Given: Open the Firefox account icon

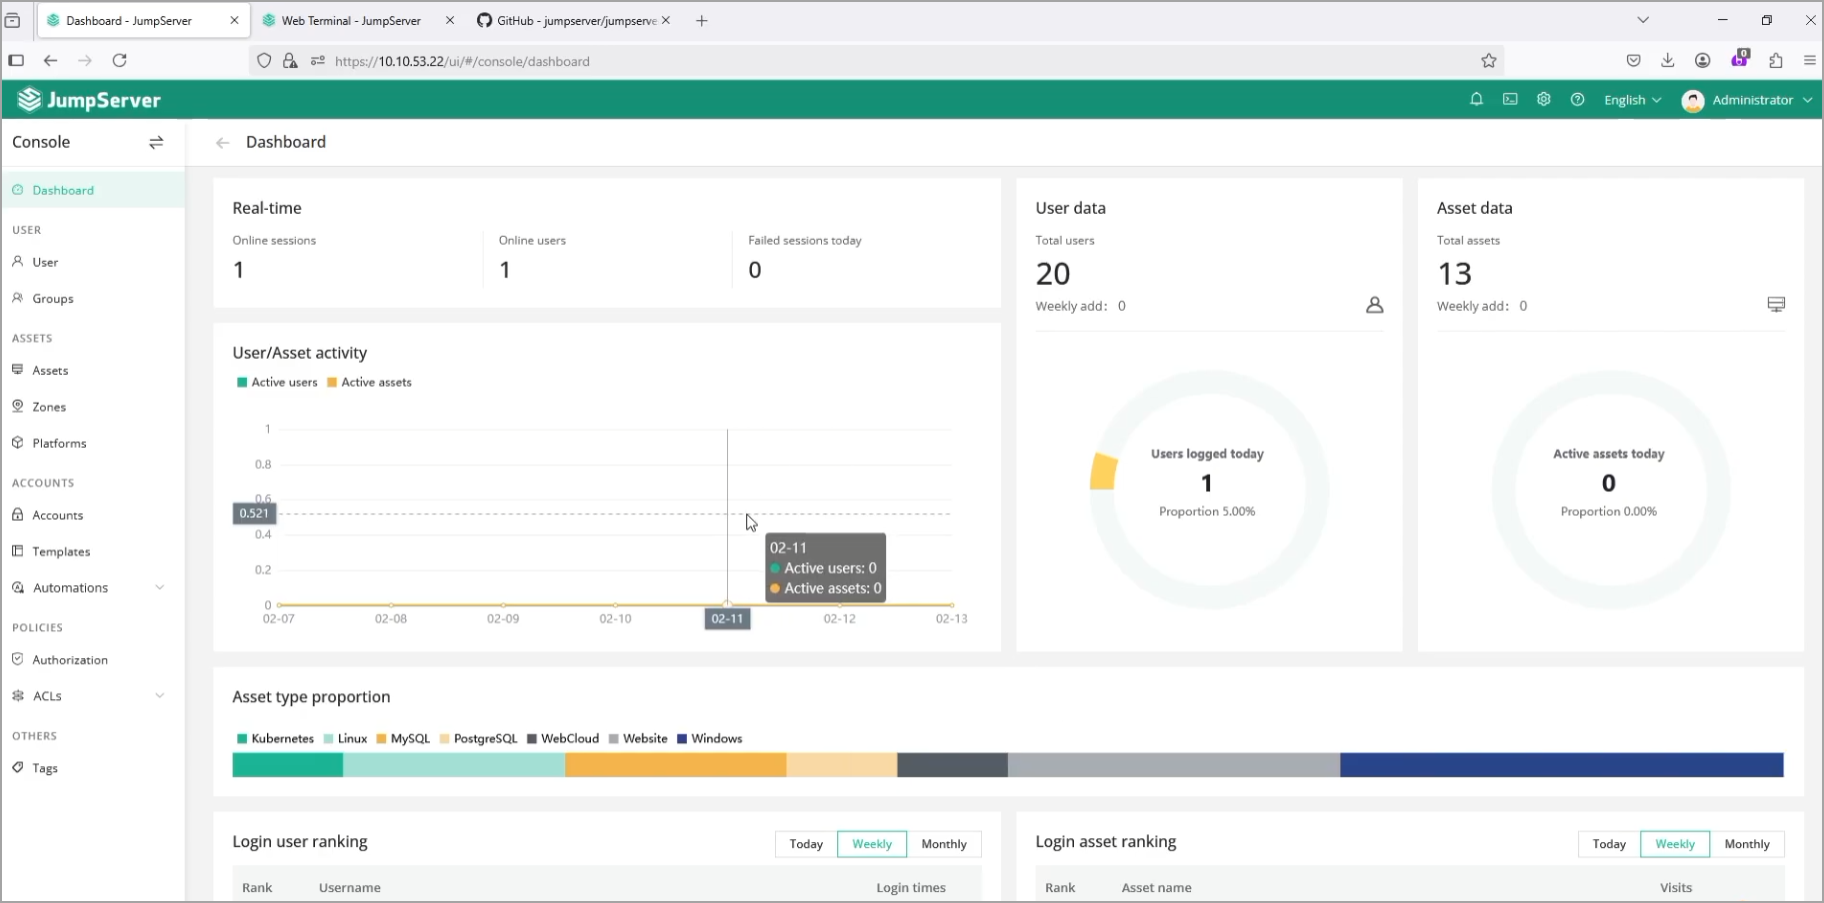Looking at the screenshot, I should [1703, 61].
